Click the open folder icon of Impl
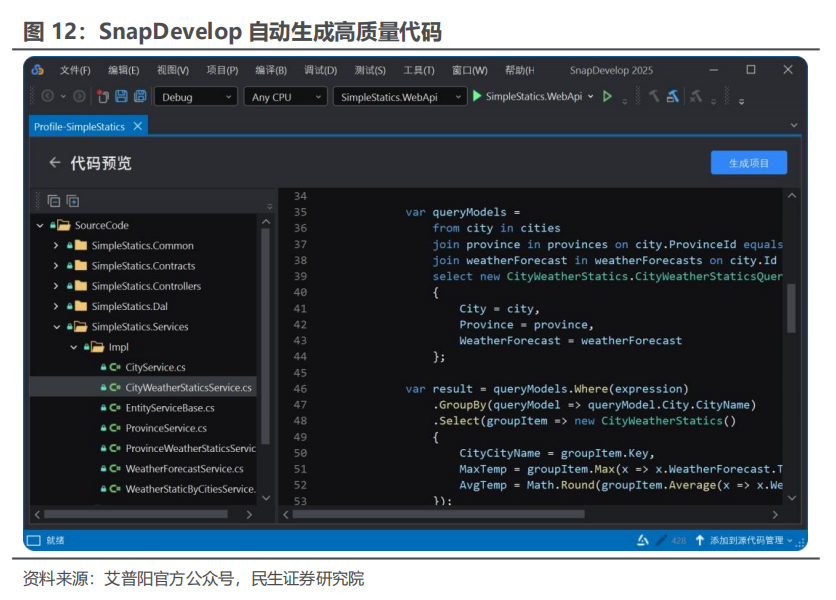Viewport: 836px width, 600px height. click(x=98, y=347)
